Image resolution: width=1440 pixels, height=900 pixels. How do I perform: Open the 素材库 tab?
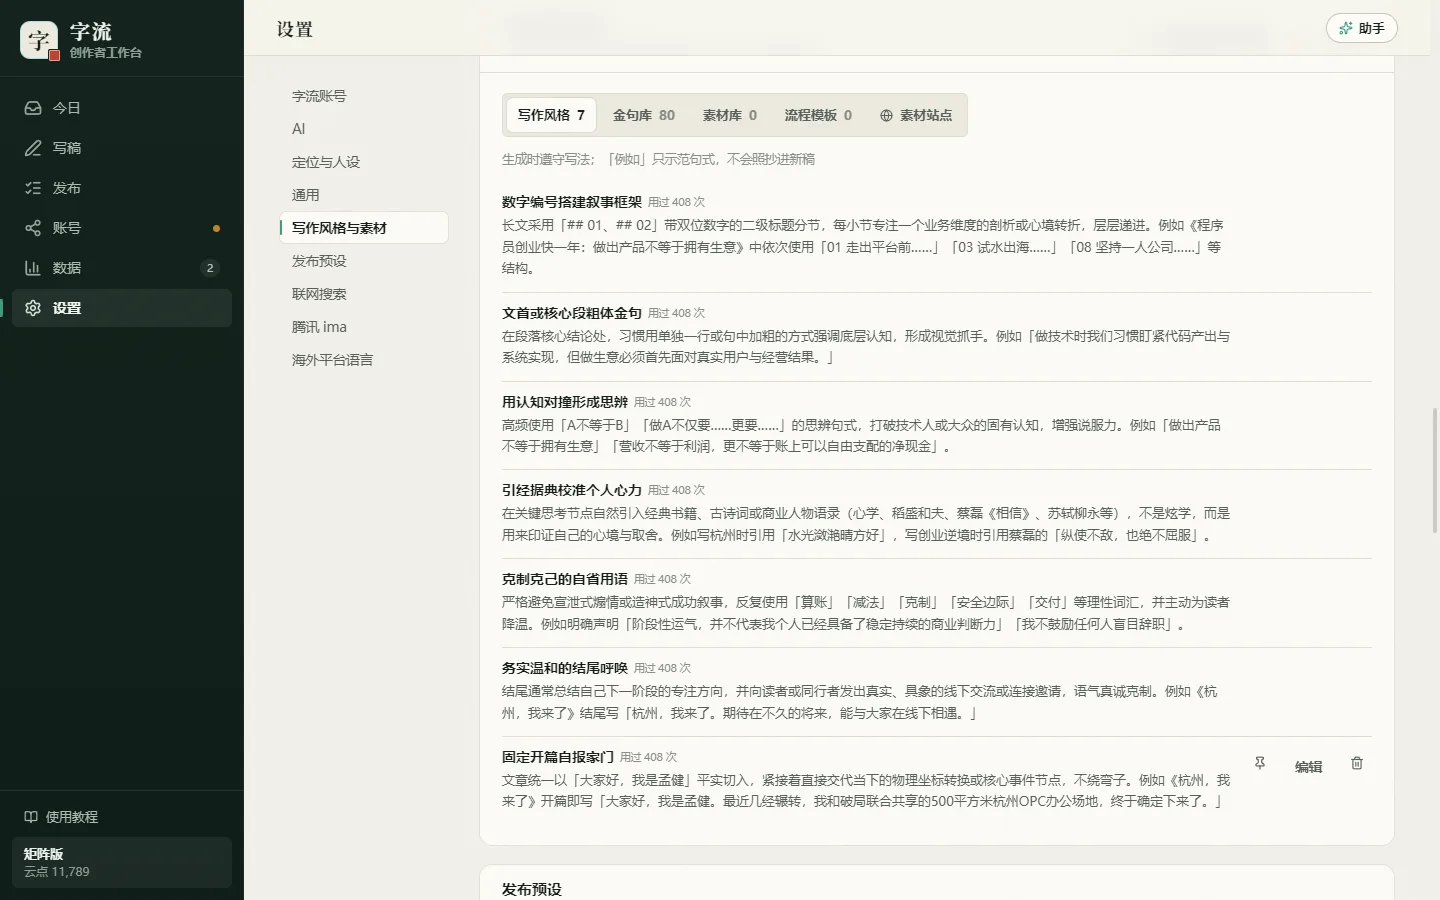(730, 115)
